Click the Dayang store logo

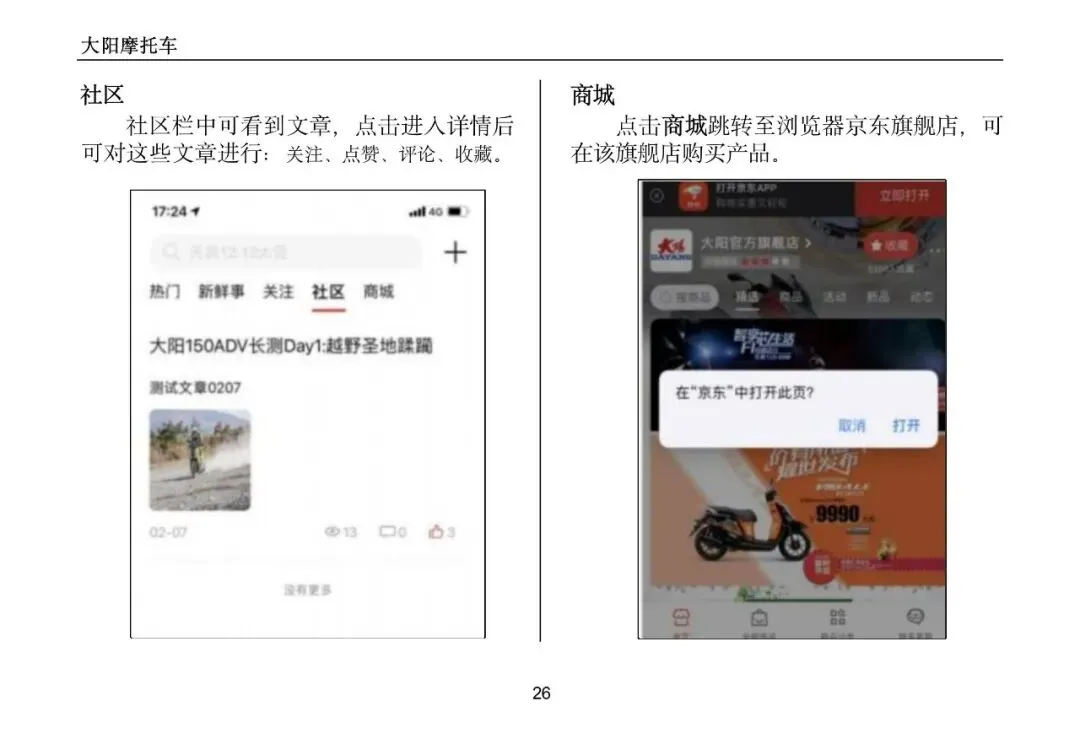[x=671, y=251]
